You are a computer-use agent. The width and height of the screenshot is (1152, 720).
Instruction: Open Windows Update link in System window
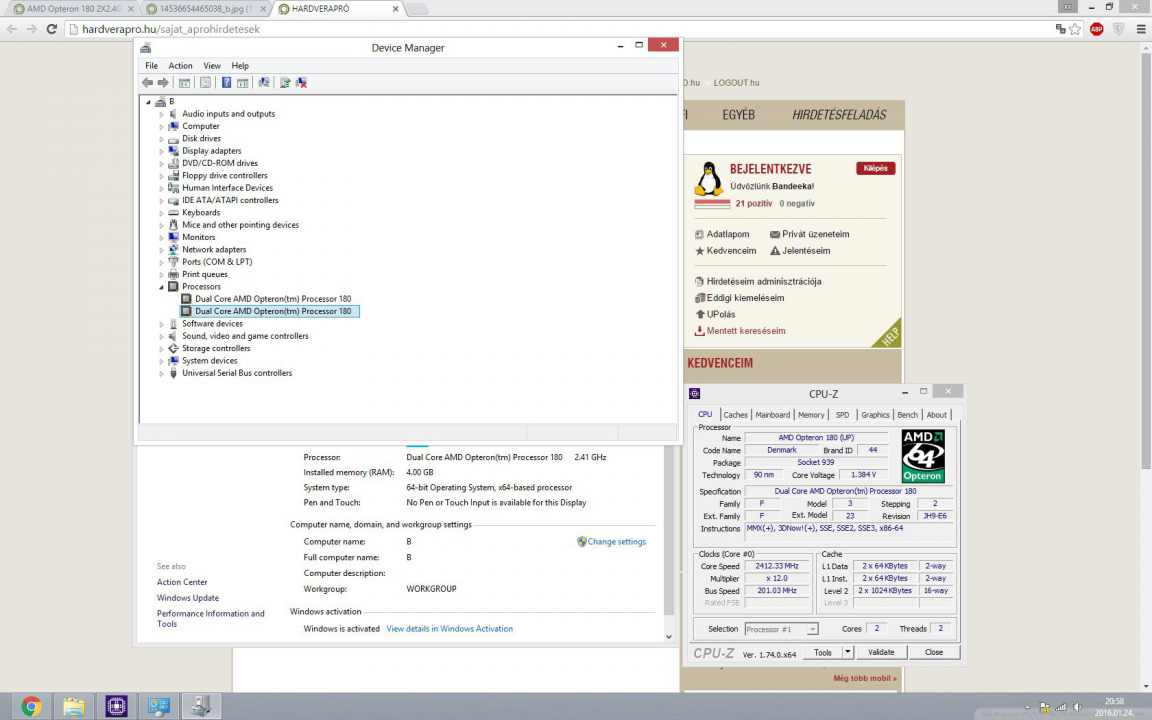(188, 598)
